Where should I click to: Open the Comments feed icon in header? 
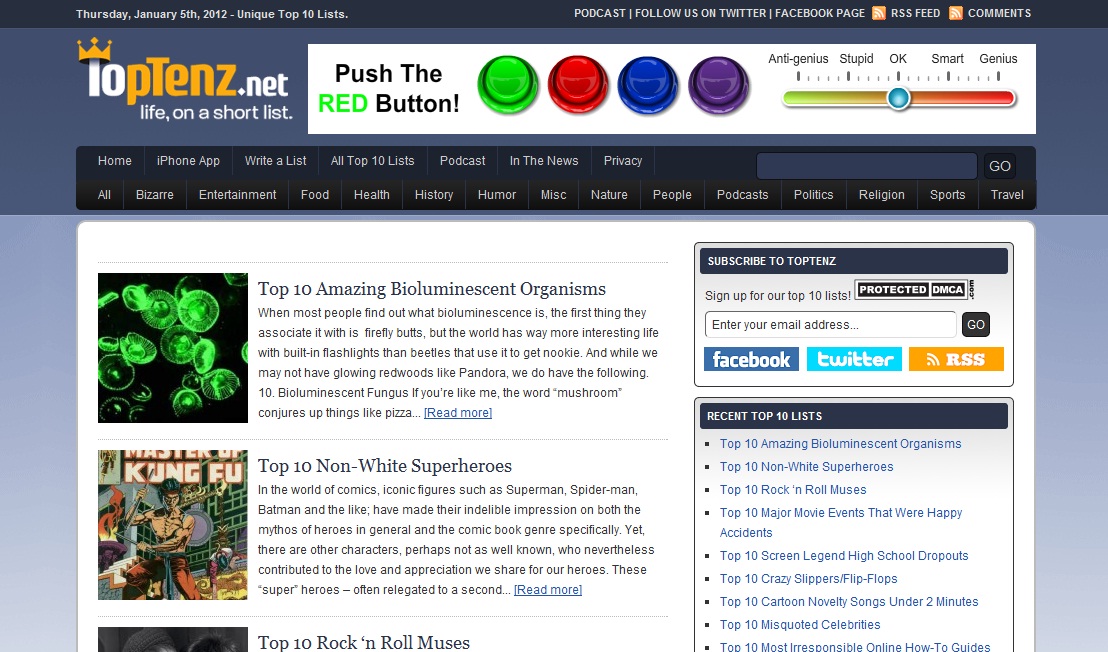tap(956, 13)
